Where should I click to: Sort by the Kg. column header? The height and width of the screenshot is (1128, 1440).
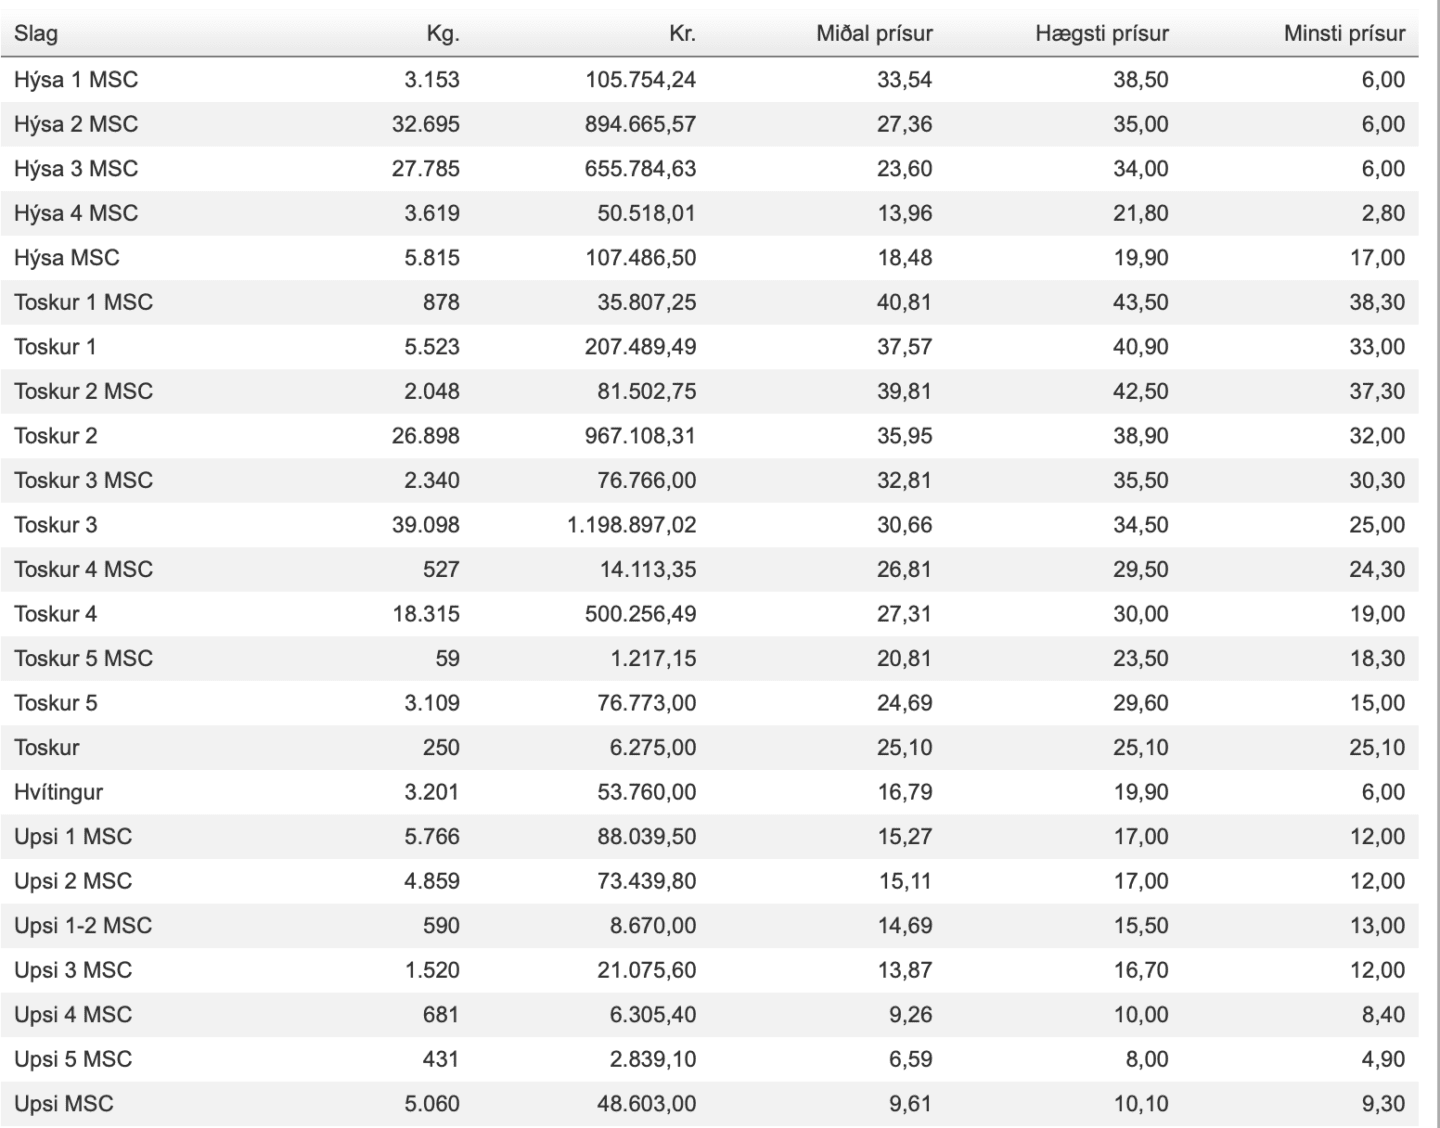443,34
